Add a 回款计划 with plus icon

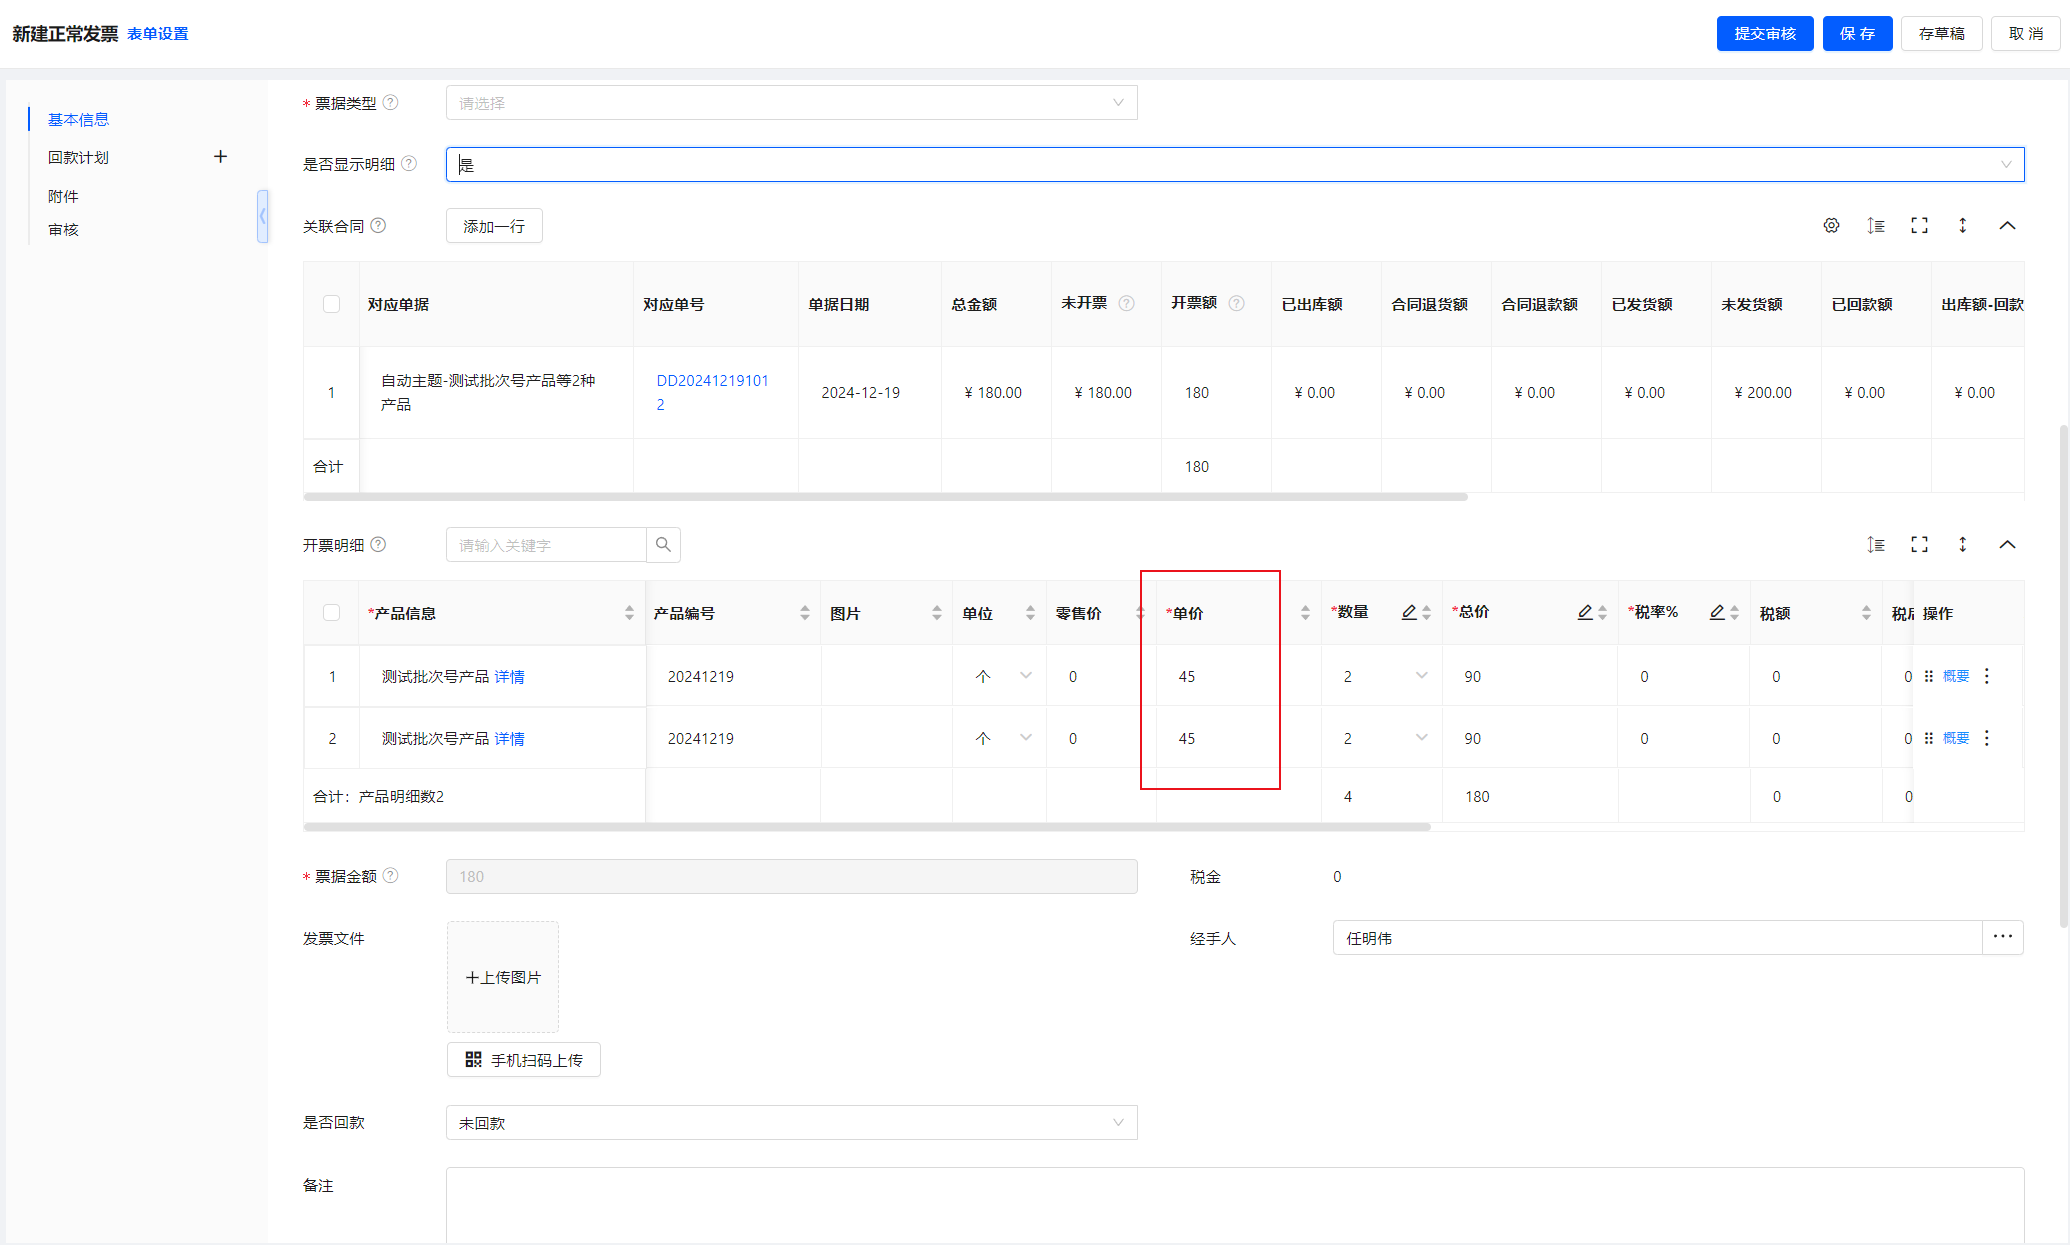coord(220,156)
